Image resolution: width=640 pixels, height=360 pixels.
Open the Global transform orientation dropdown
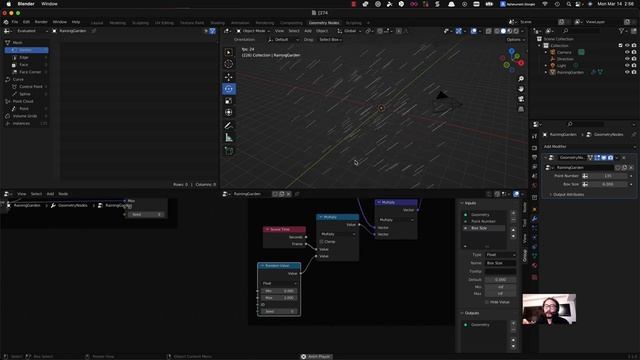pyautogui.click(x=350, y=31)
